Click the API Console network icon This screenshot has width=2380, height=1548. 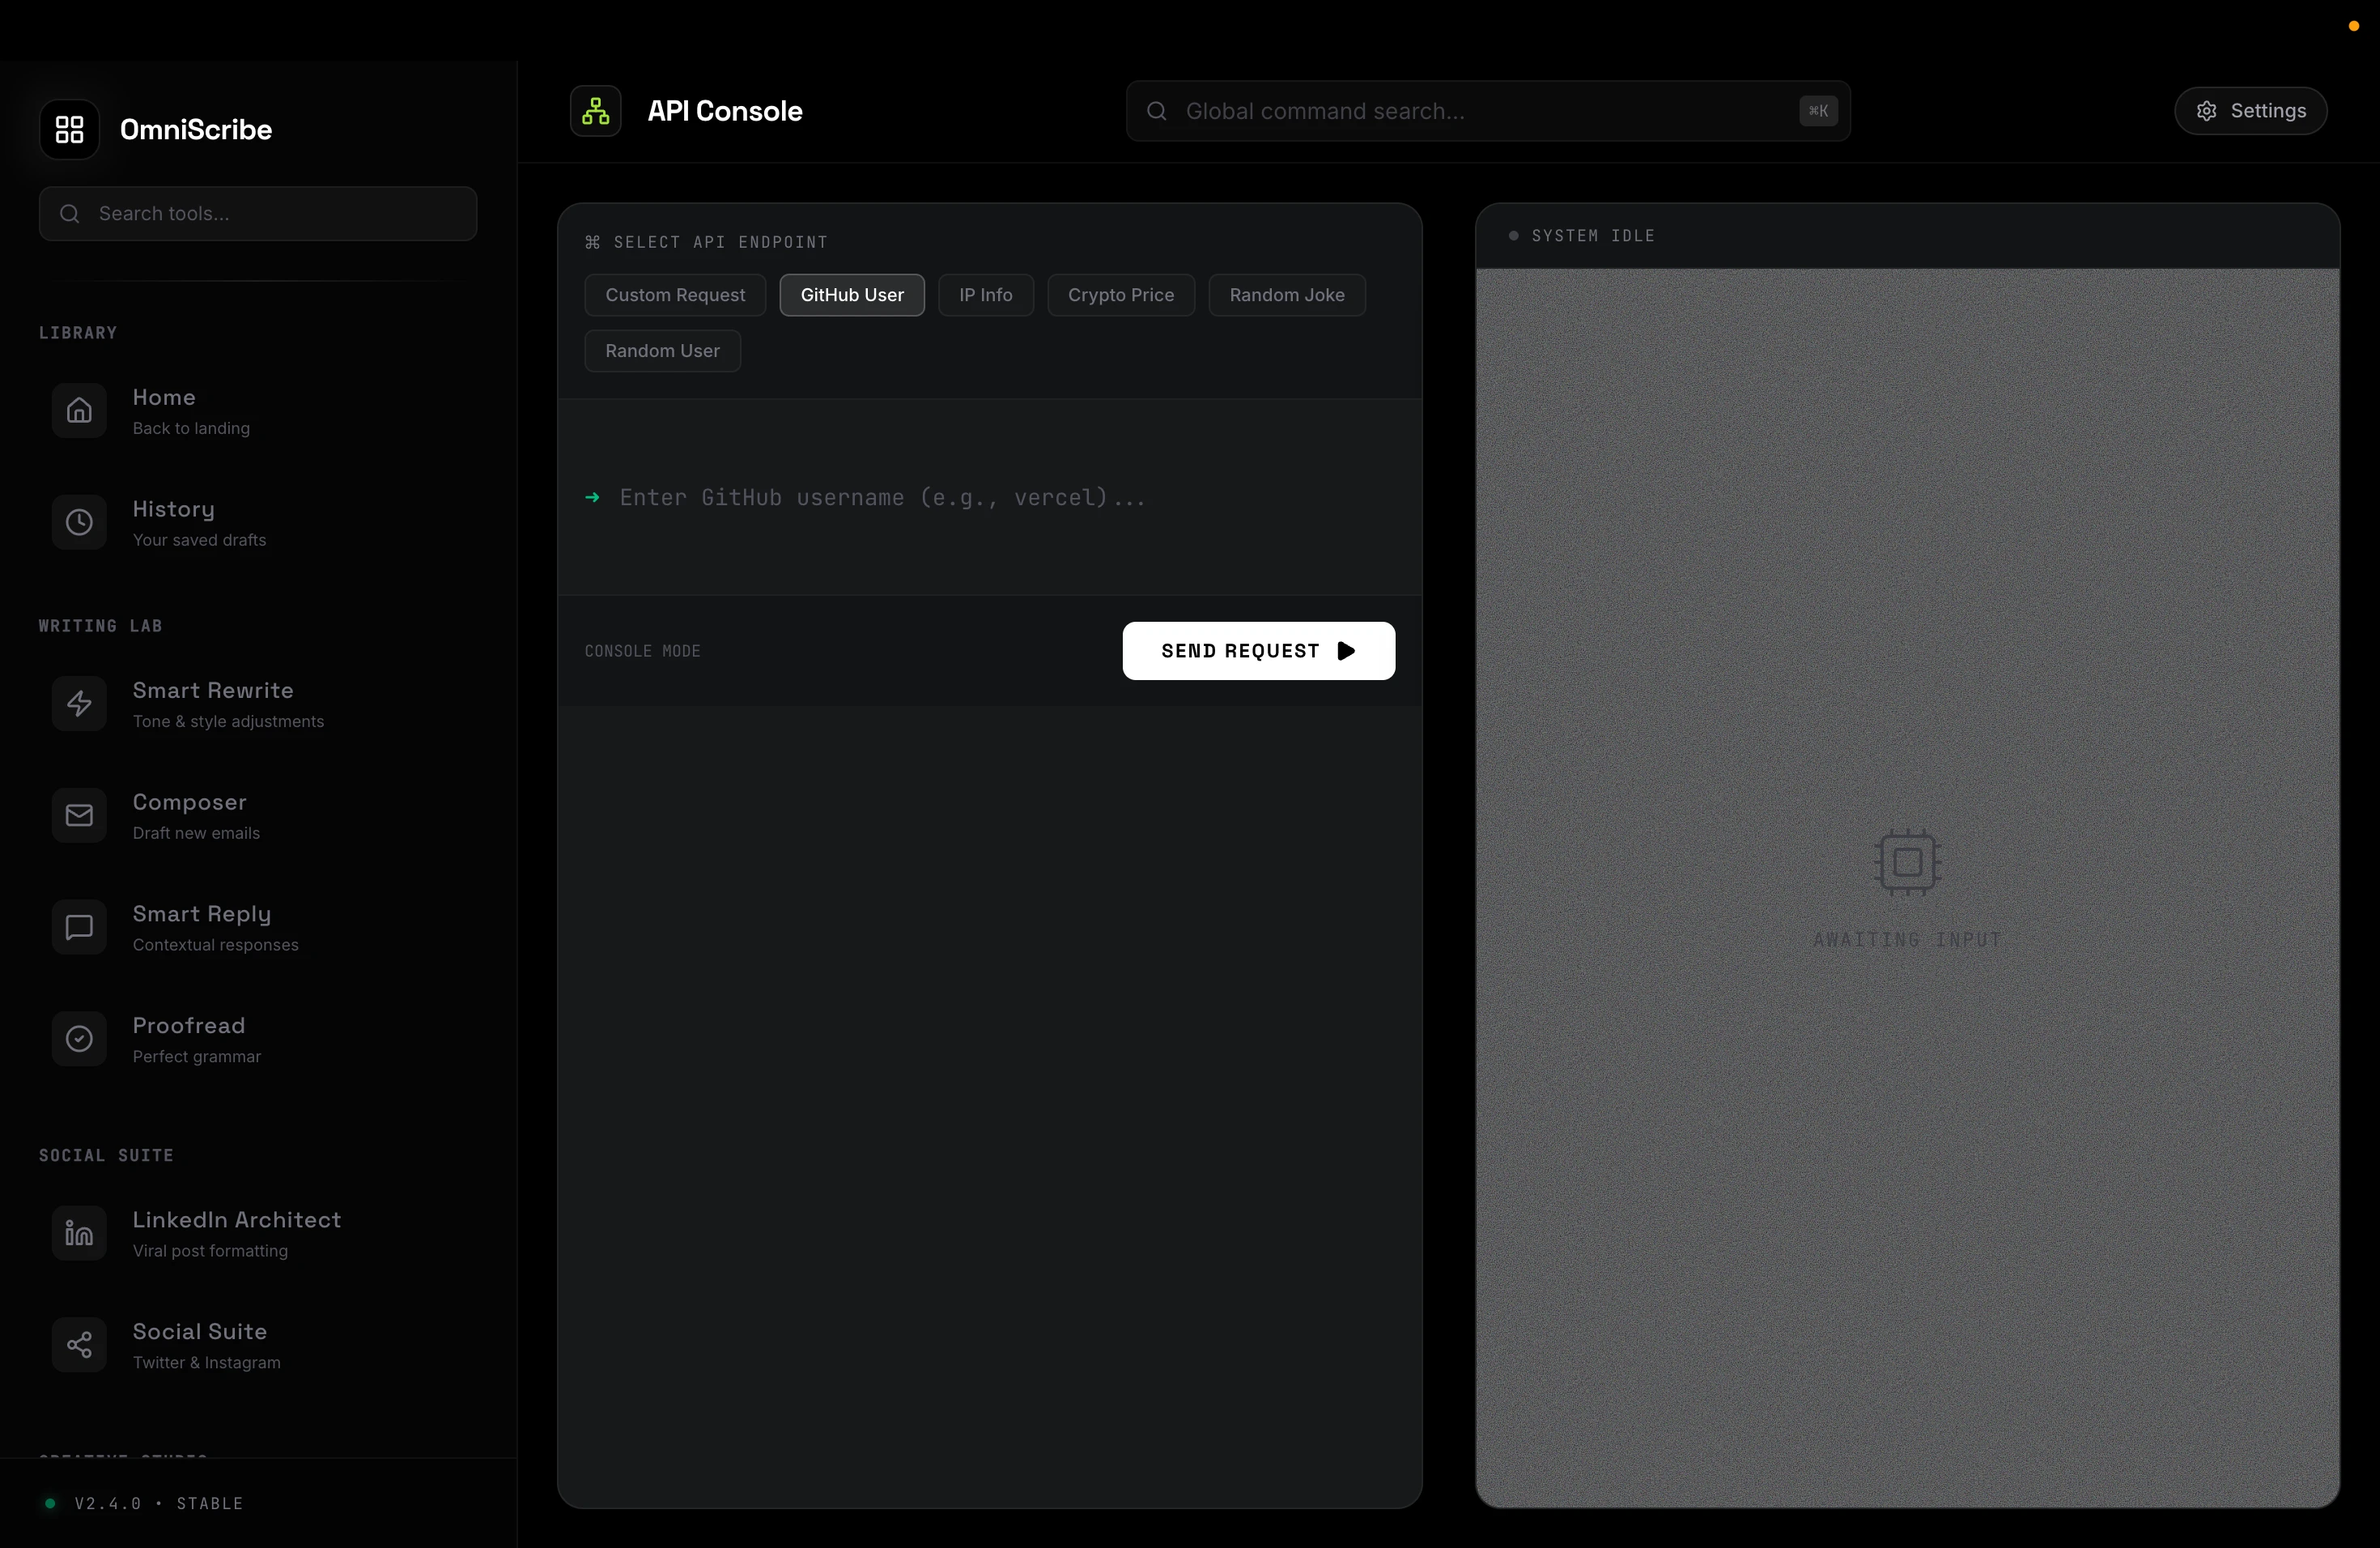tap(596, 111)
